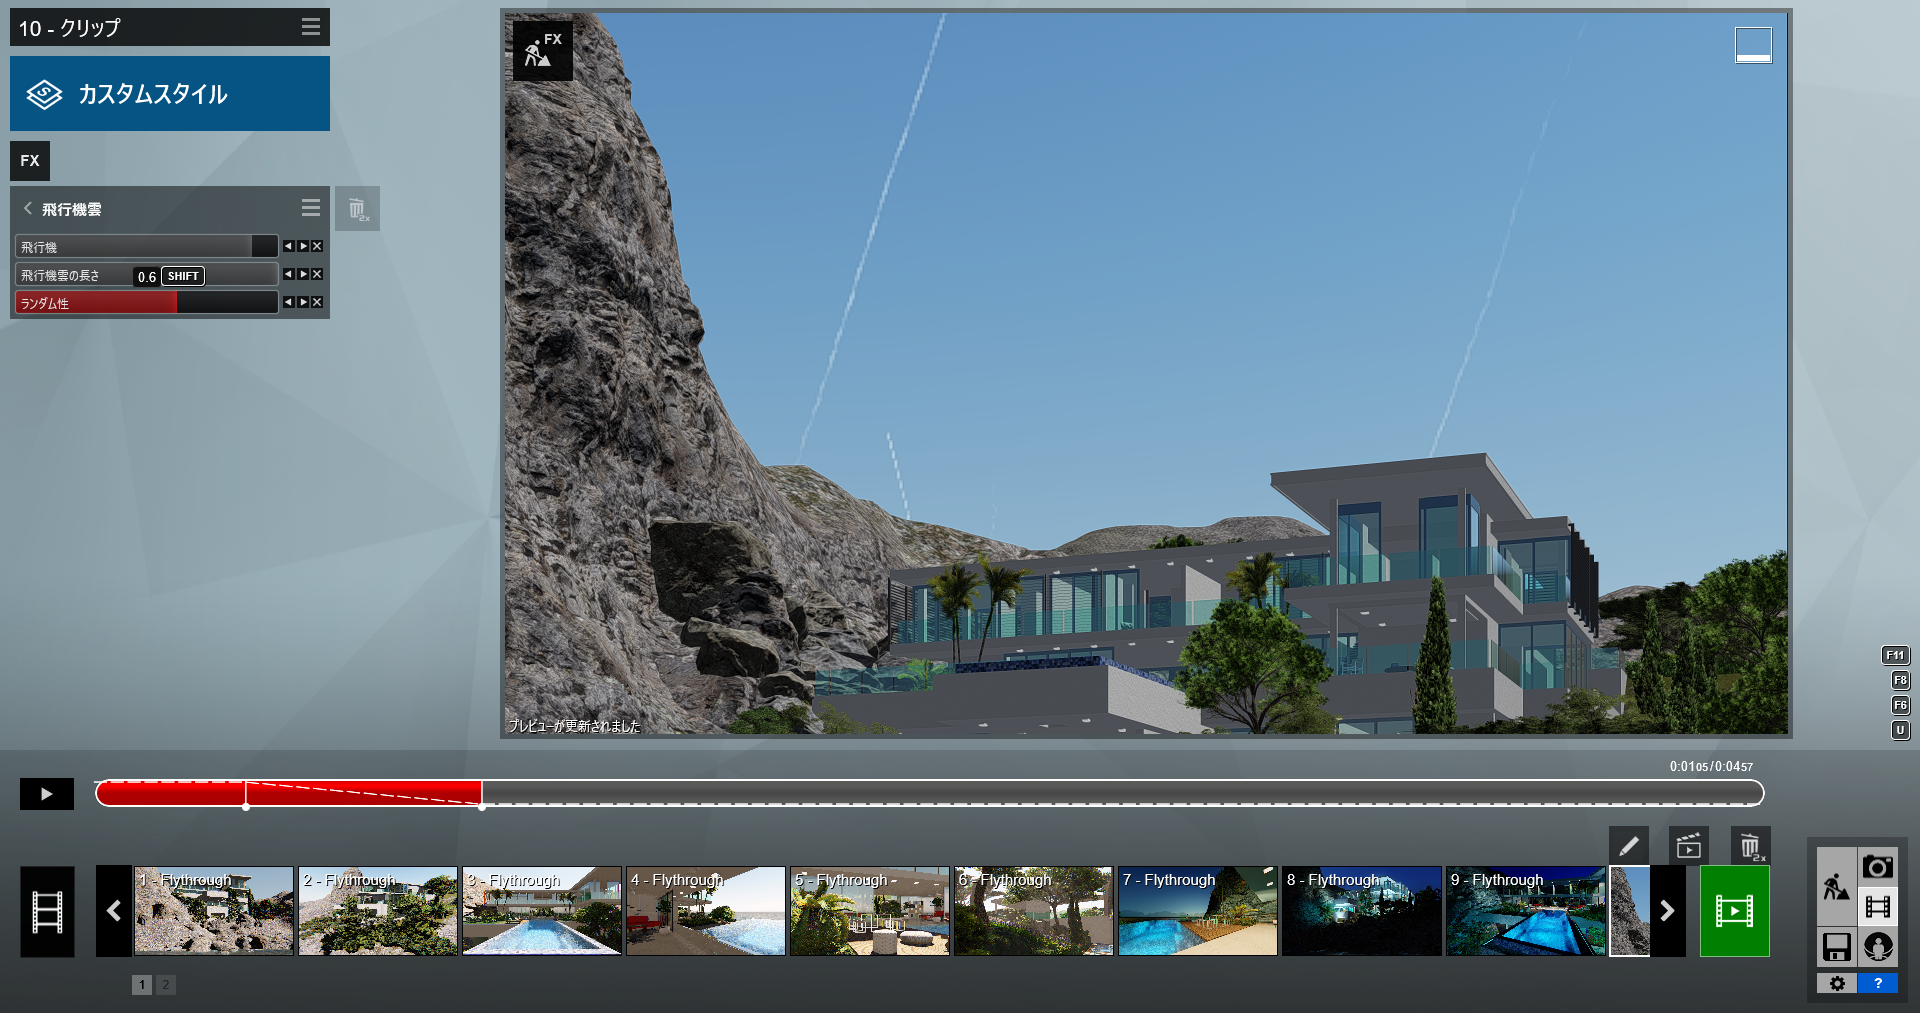Open help with the blue question mark
This screenshot has width=1920, height=1013.
1878,984
